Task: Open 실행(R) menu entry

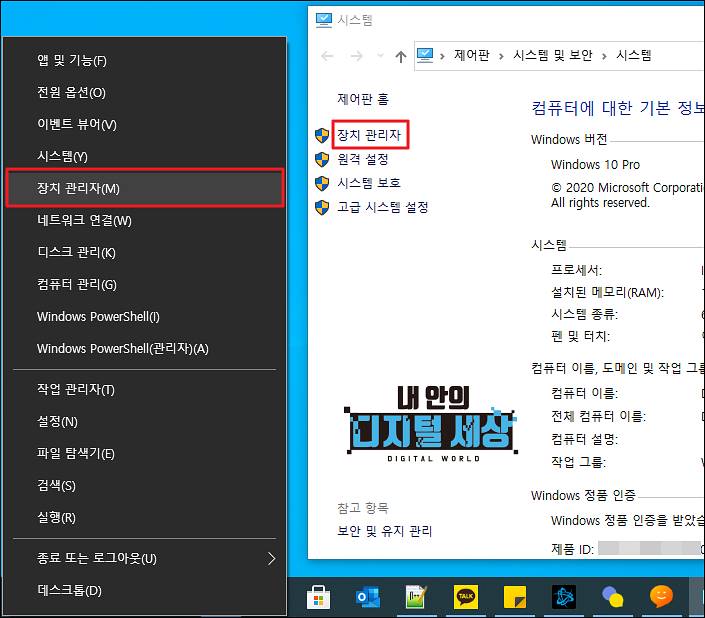Action: 145,517
